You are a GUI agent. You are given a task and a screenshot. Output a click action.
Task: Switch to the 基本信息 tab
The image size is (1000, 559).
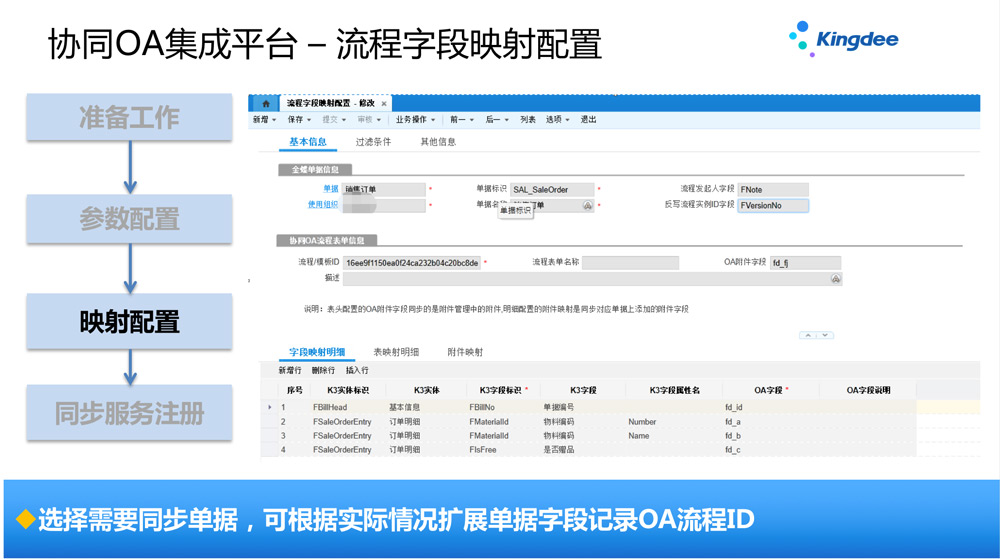[x=308, y=142]
